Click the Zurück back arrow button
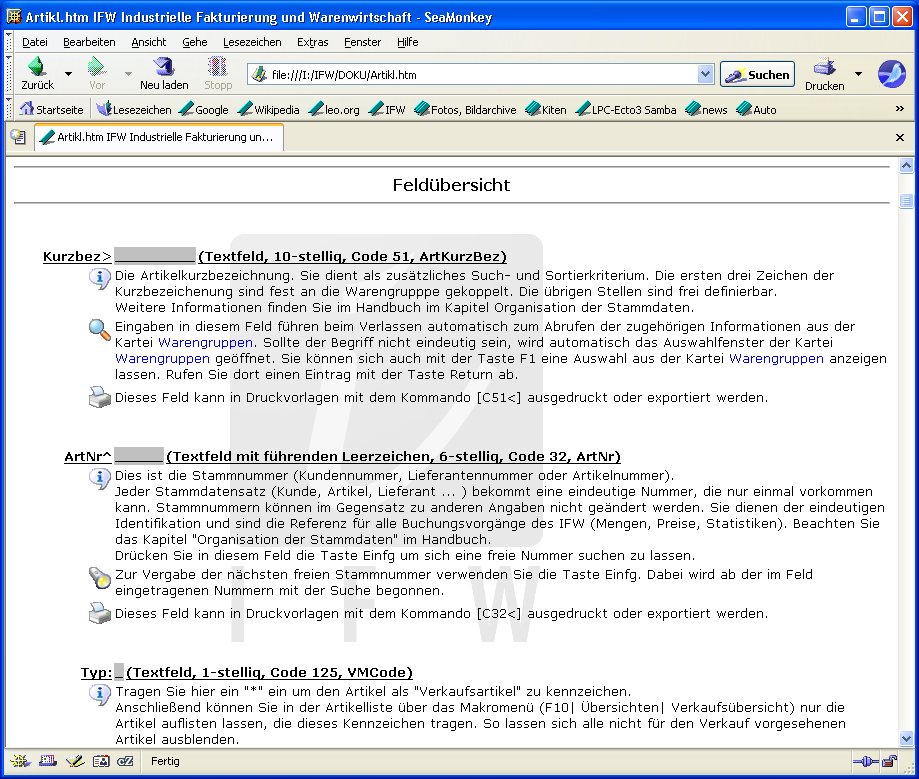The width and height of the screenshot is (919, 779). (37, 72)
